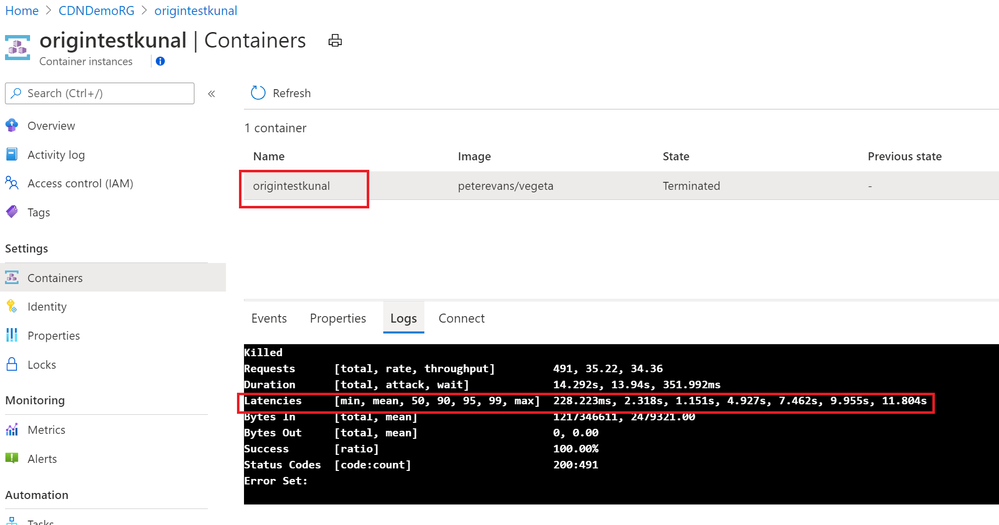Click the search magnifier icon
Image resolution: width=999 pixels, height=525 pixels.
17,93
